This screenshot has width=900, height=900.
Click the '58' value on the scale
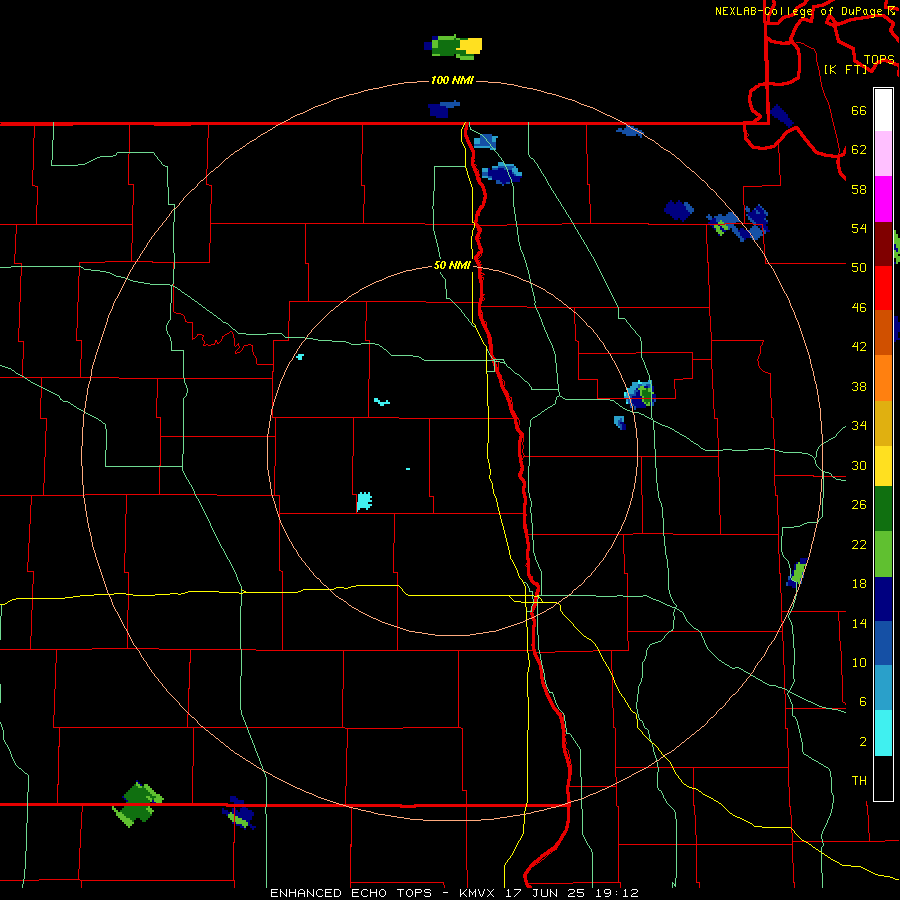pos(859,189)
